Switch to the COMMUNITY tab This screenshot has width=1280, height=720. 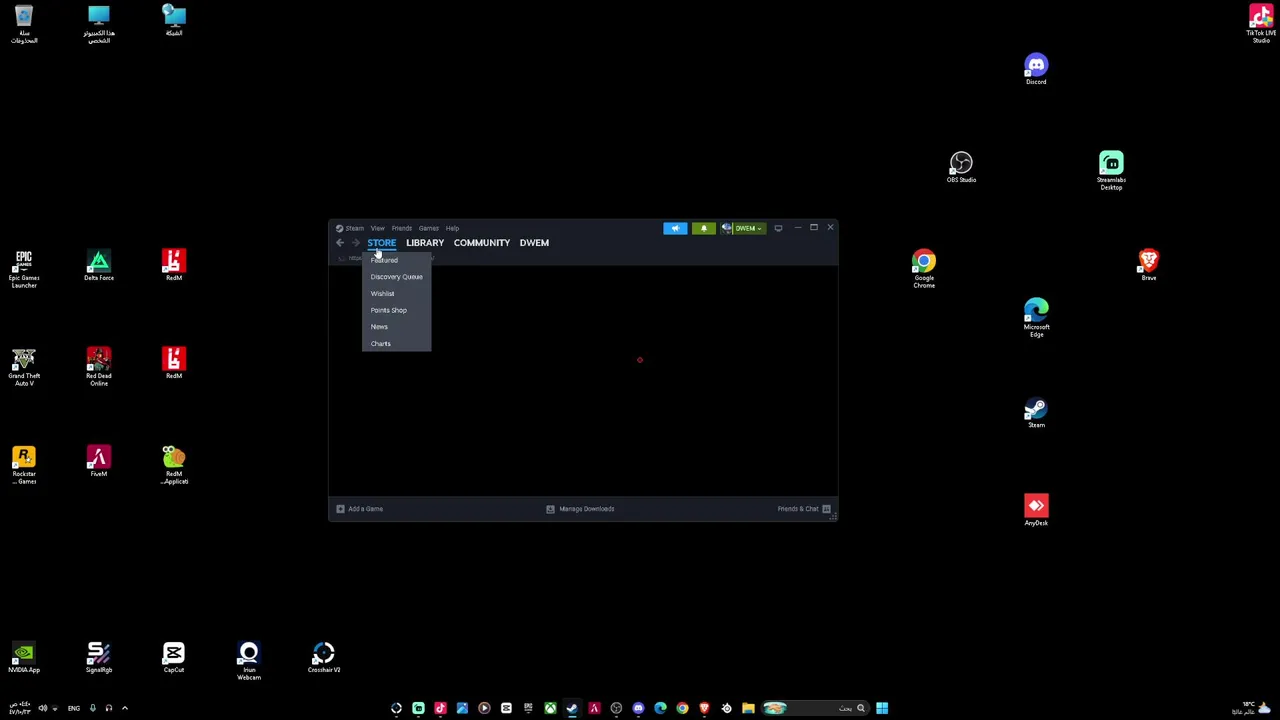point(482,243)
